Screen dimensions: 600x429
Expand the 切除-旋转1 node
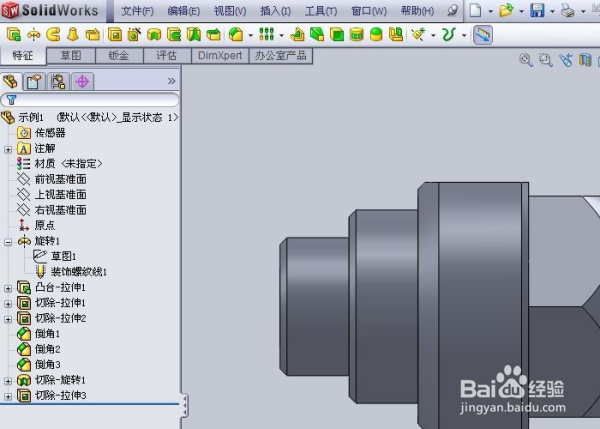[8, 381]
